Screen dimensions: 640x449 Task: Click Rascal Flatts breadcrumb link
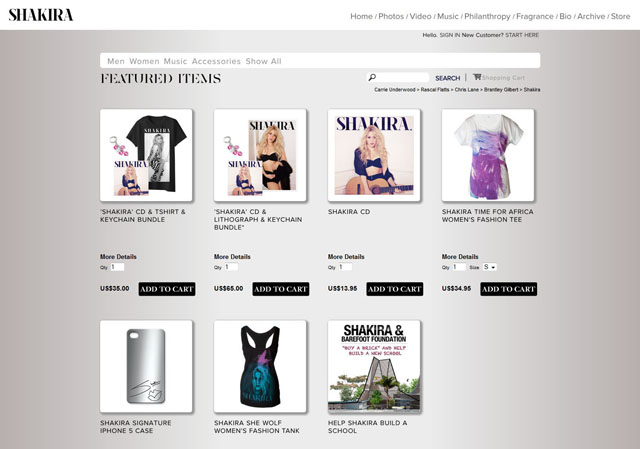[x=435, y=89]
